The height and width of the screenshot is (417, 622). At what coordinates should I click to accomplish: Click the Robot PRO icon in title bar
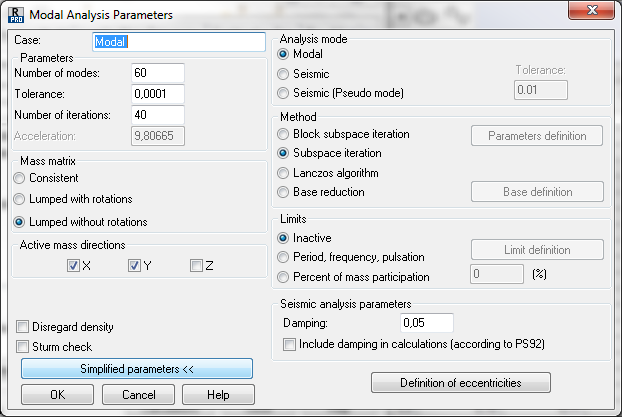pyautogui.click(x=16, y=15)
